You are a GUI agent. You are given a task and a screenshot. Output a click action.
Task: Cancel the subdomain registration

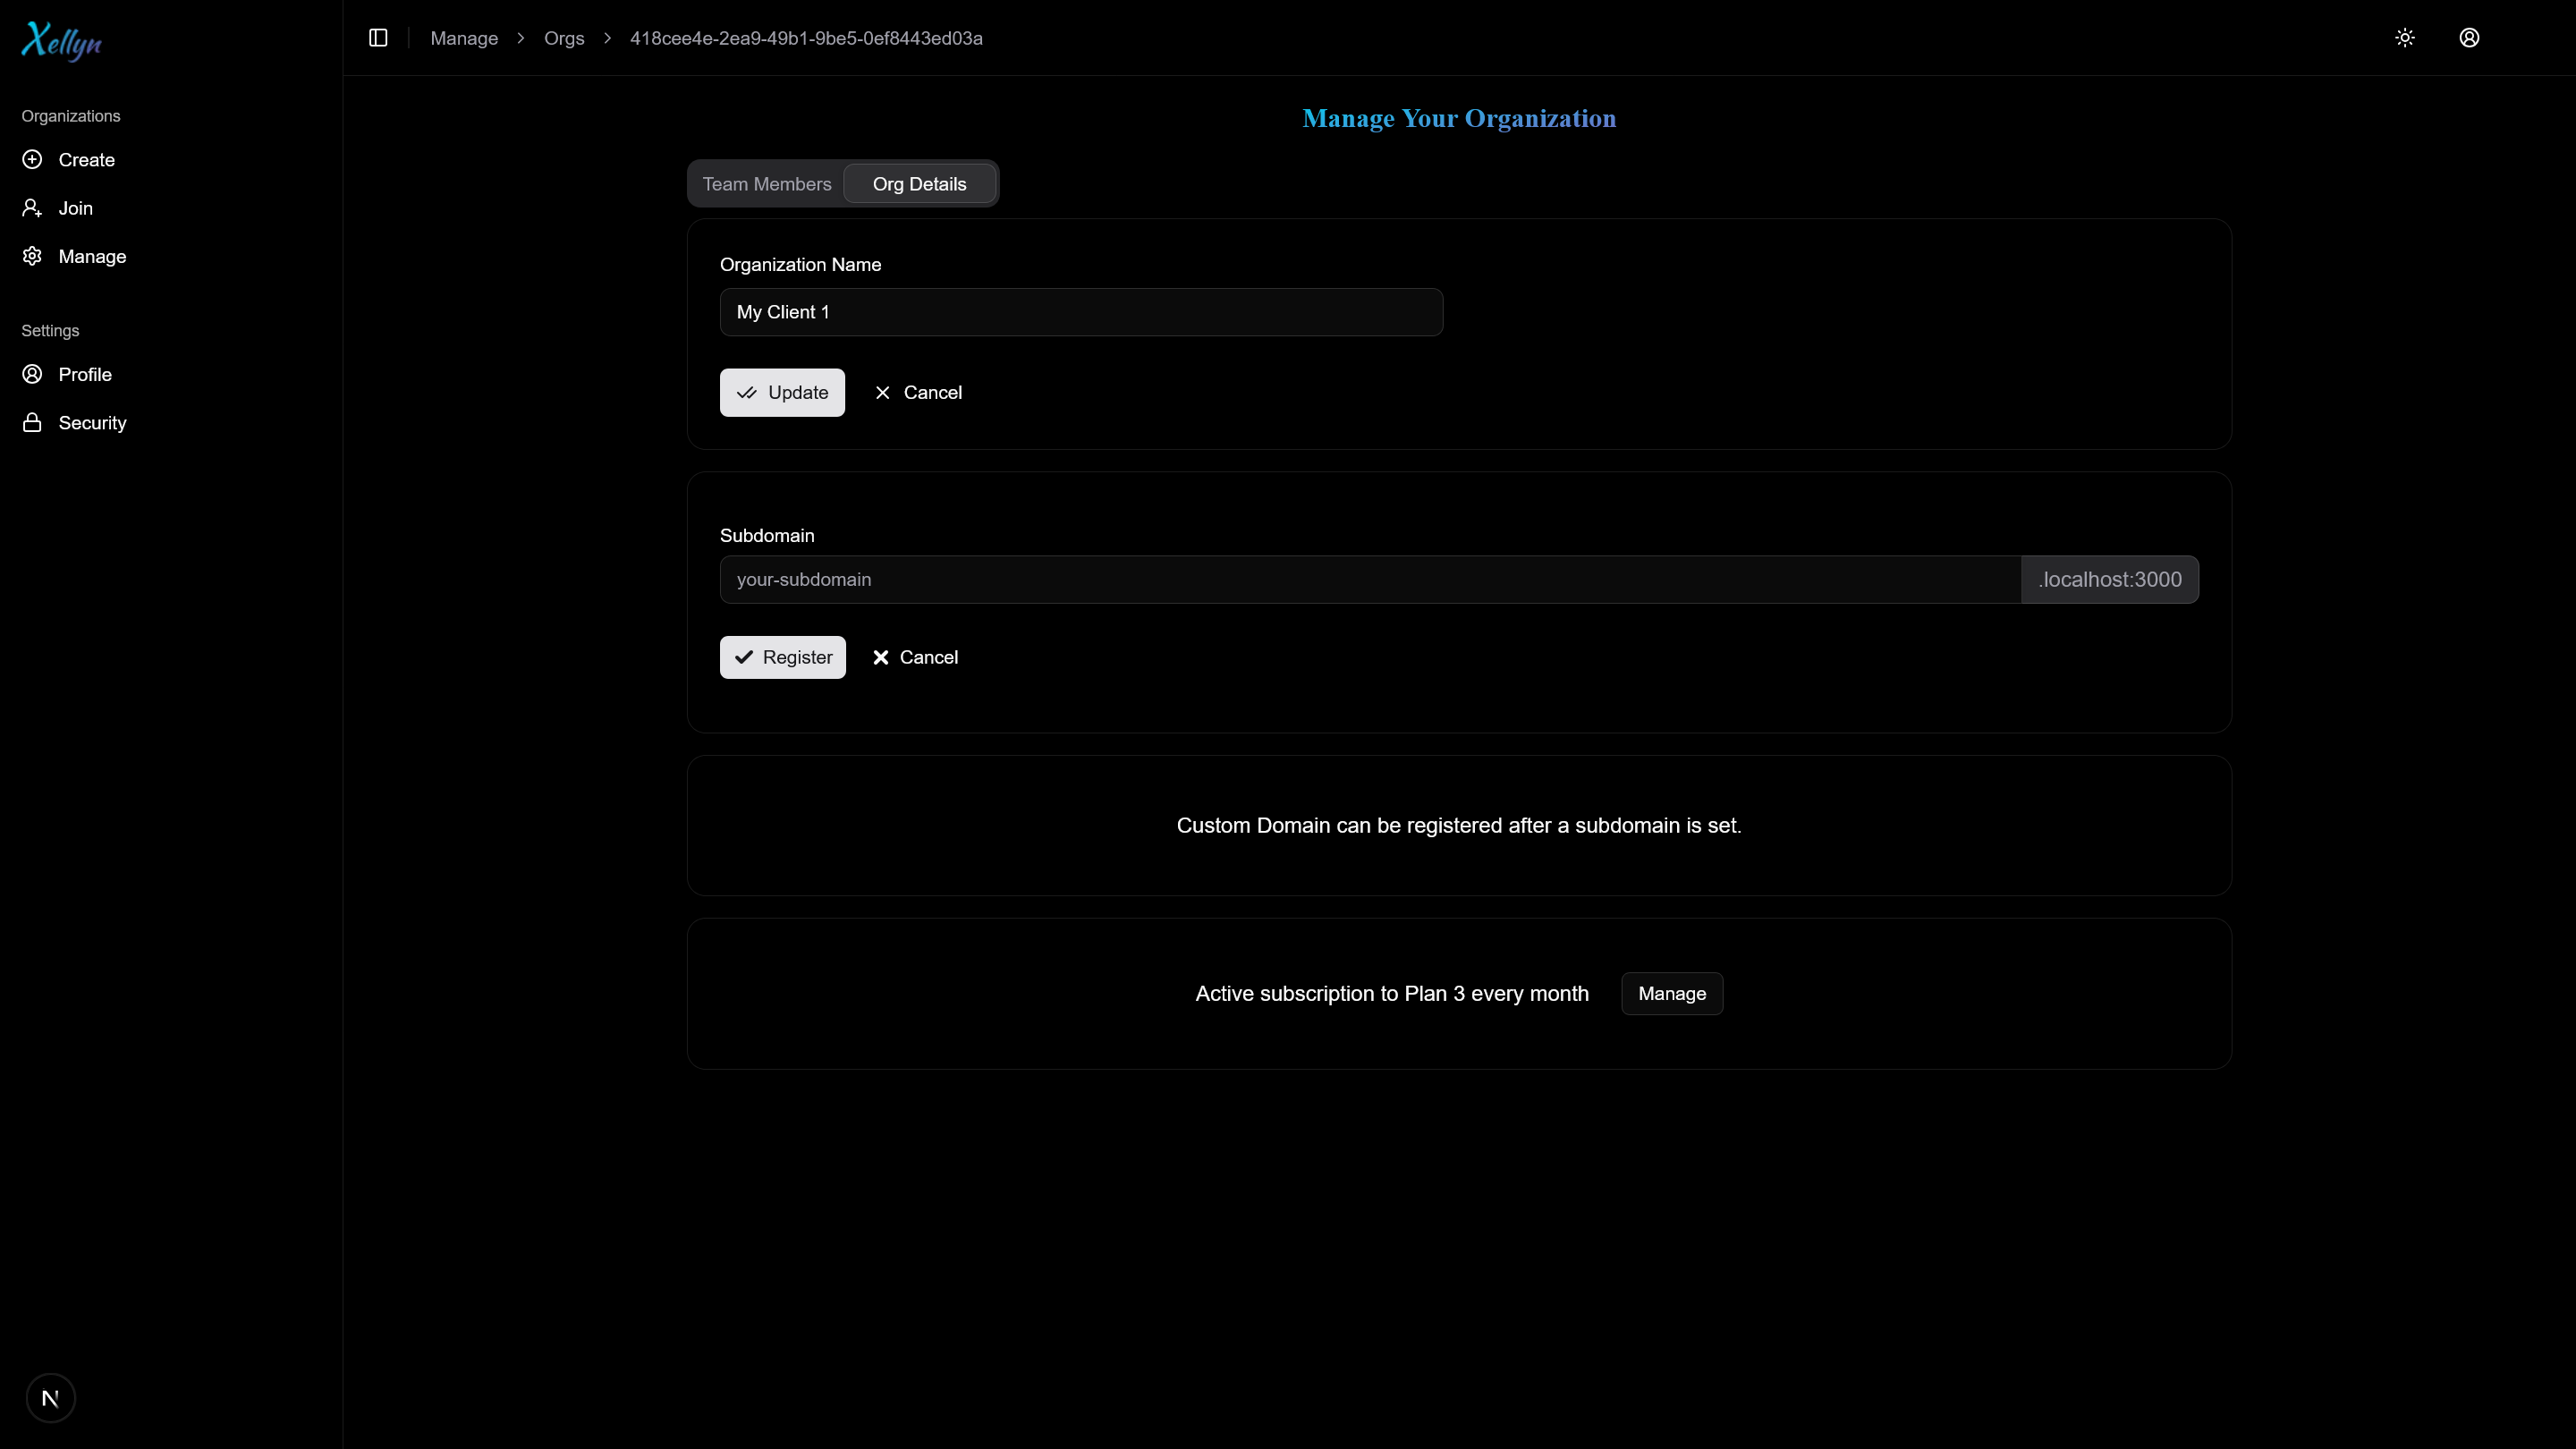point(915,657)
